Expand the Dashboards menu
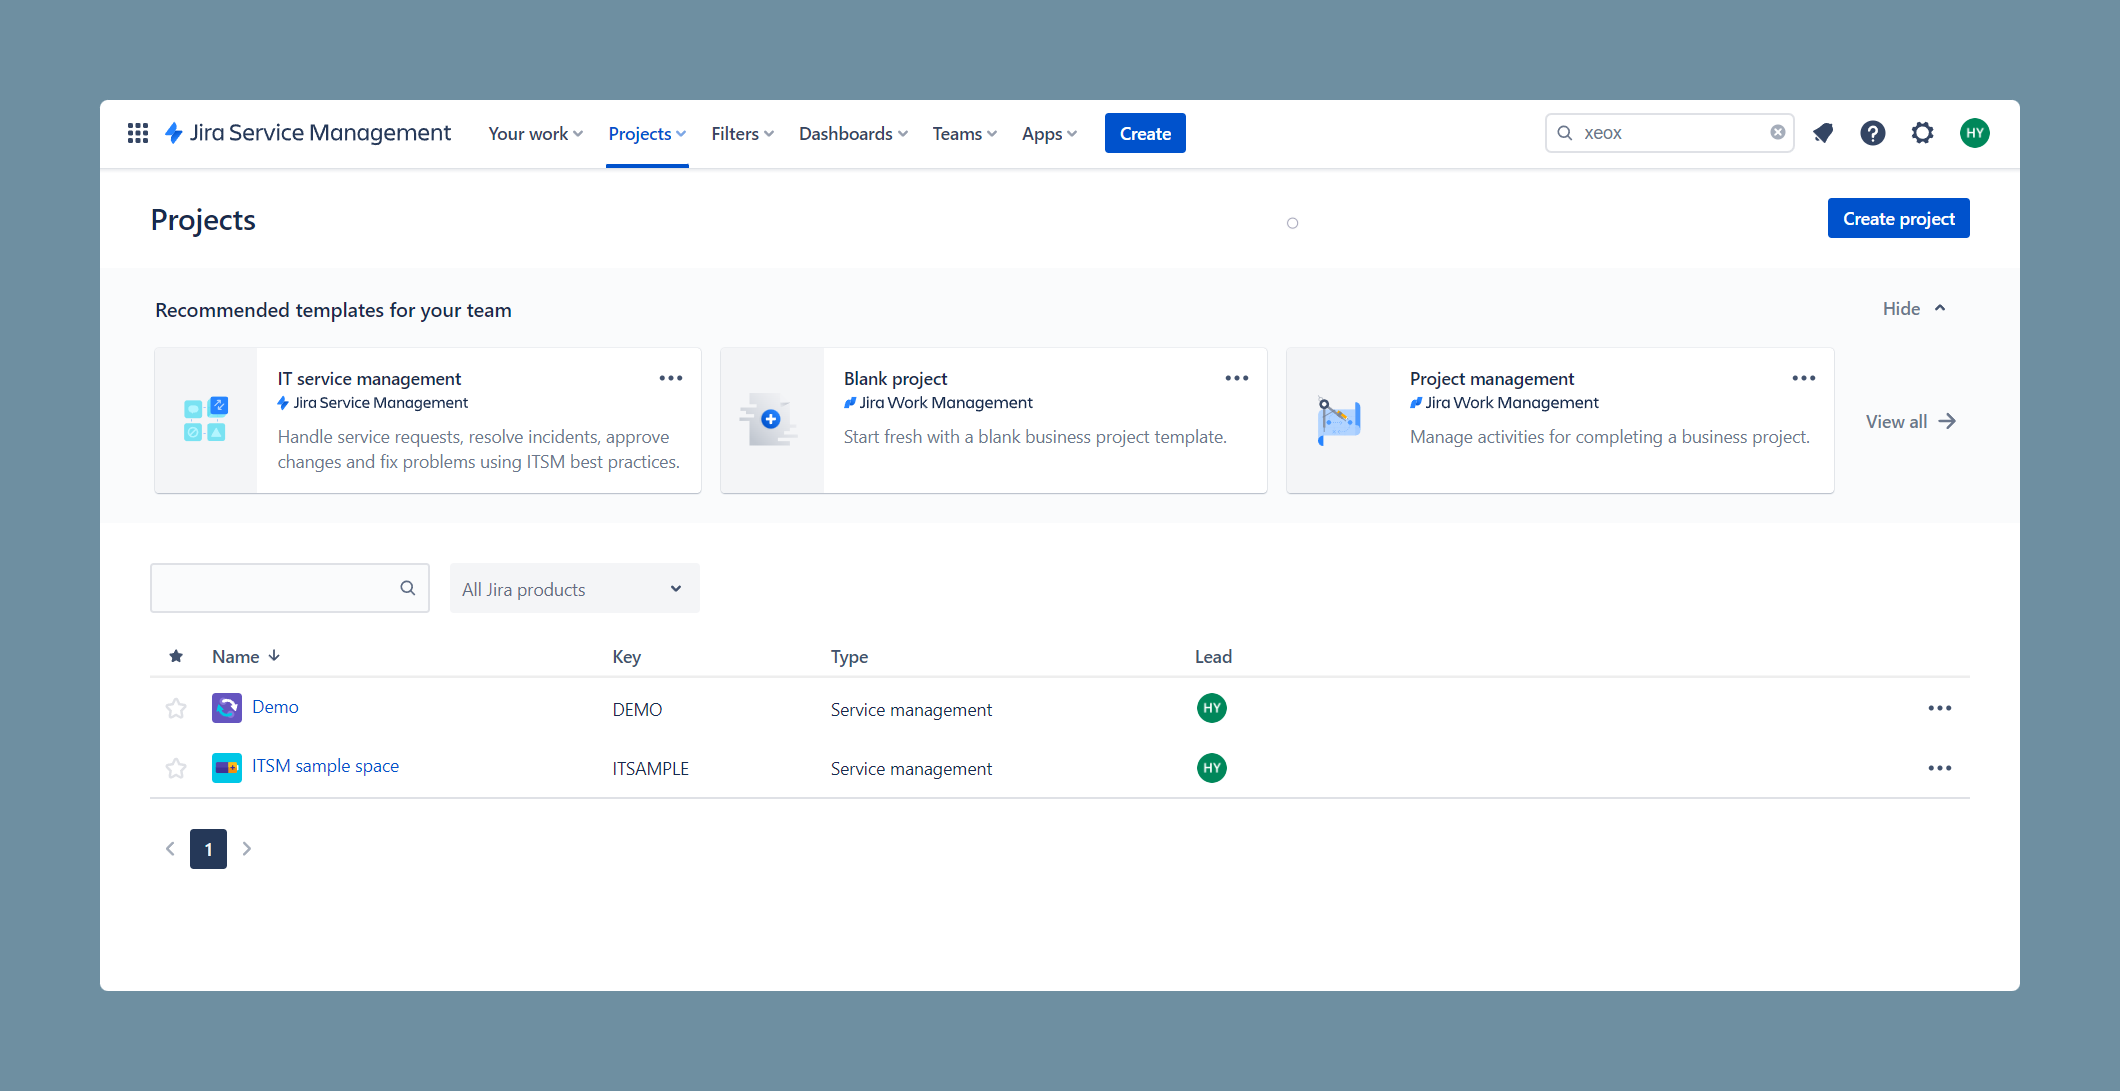 [853, 133]
